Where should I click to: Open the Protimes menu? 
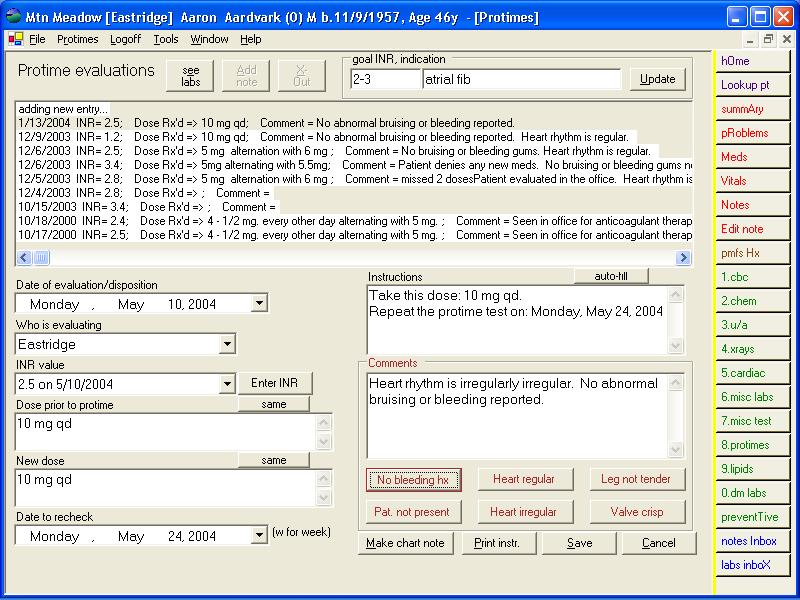coord(77,39)
